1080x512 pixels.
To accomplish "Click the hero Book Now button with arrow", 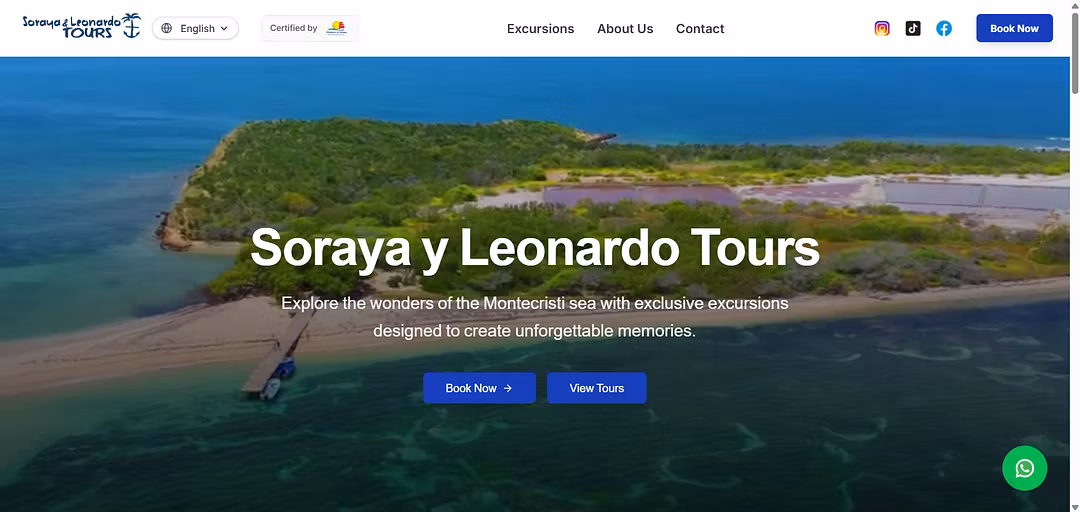I will tap(479, 388).
